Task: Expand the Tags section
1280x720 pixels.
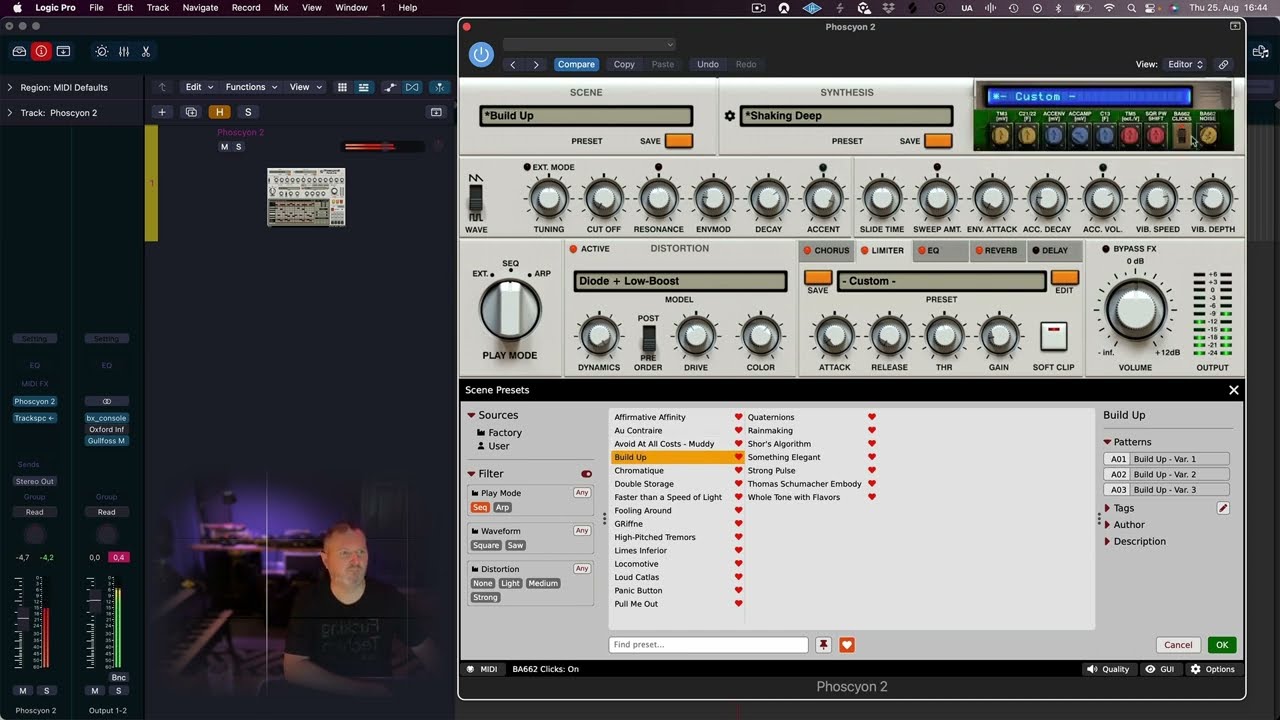Action: (1107, 508)
